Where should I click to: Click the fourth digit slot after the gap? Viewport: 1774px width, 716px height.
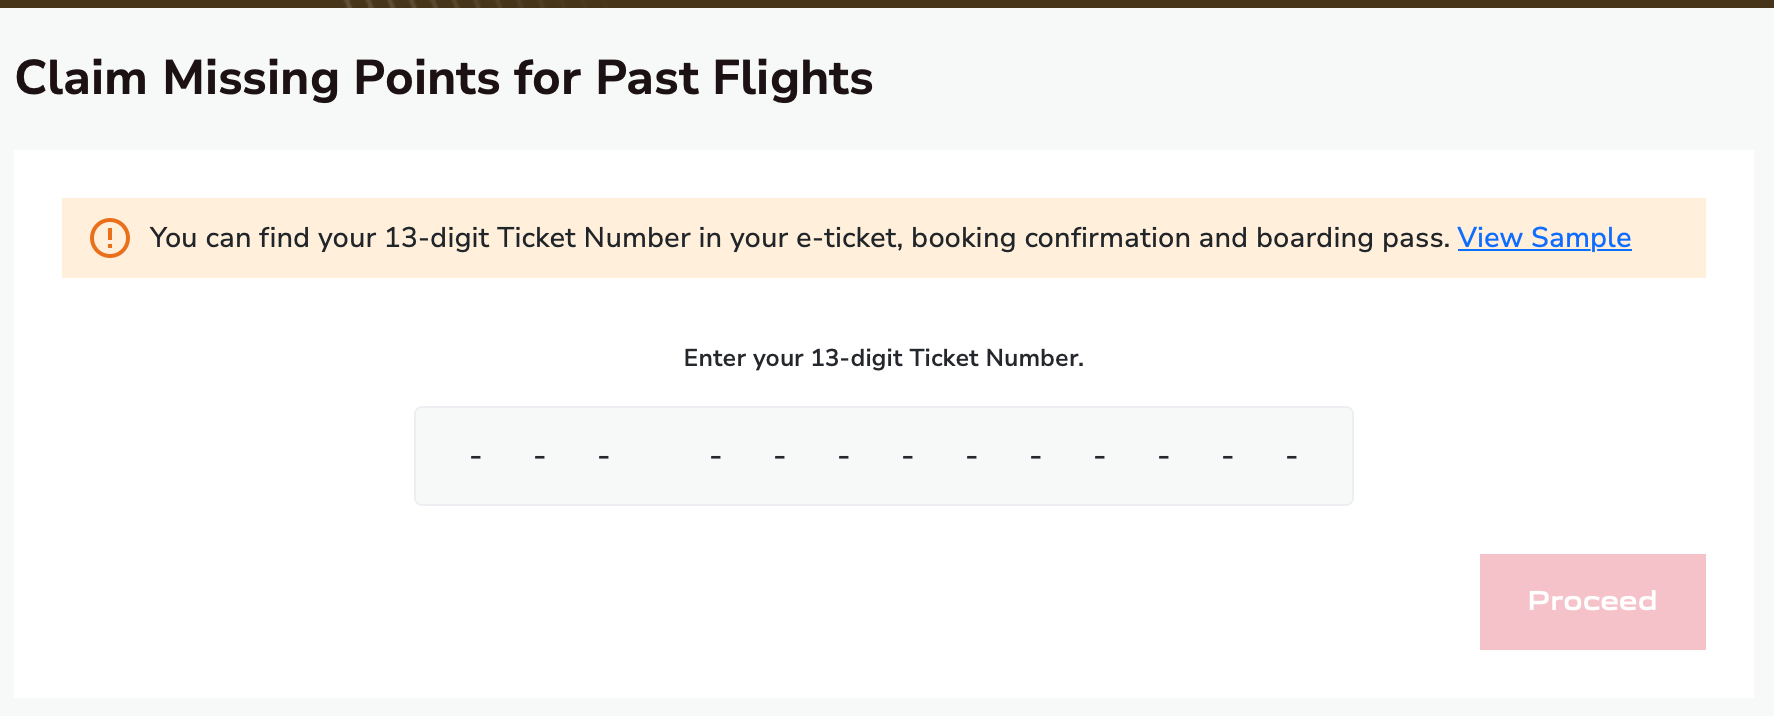click(716, 457)
